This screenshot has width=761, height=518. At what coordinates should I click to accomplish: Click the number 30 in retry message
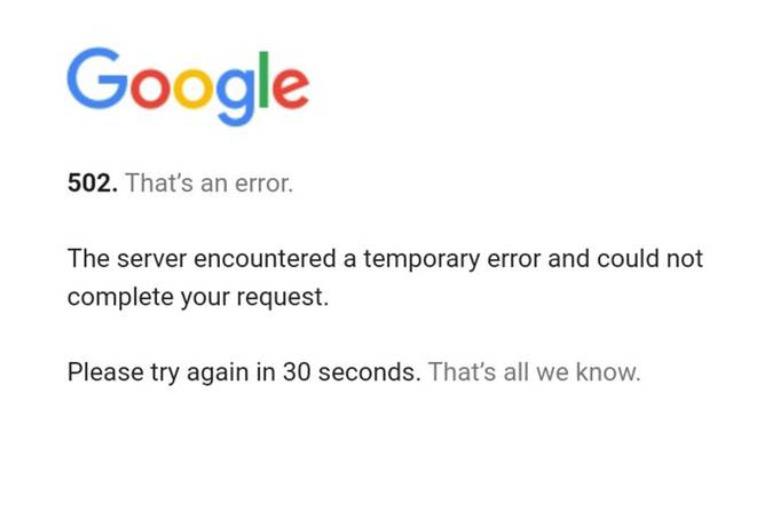point(297,372)
